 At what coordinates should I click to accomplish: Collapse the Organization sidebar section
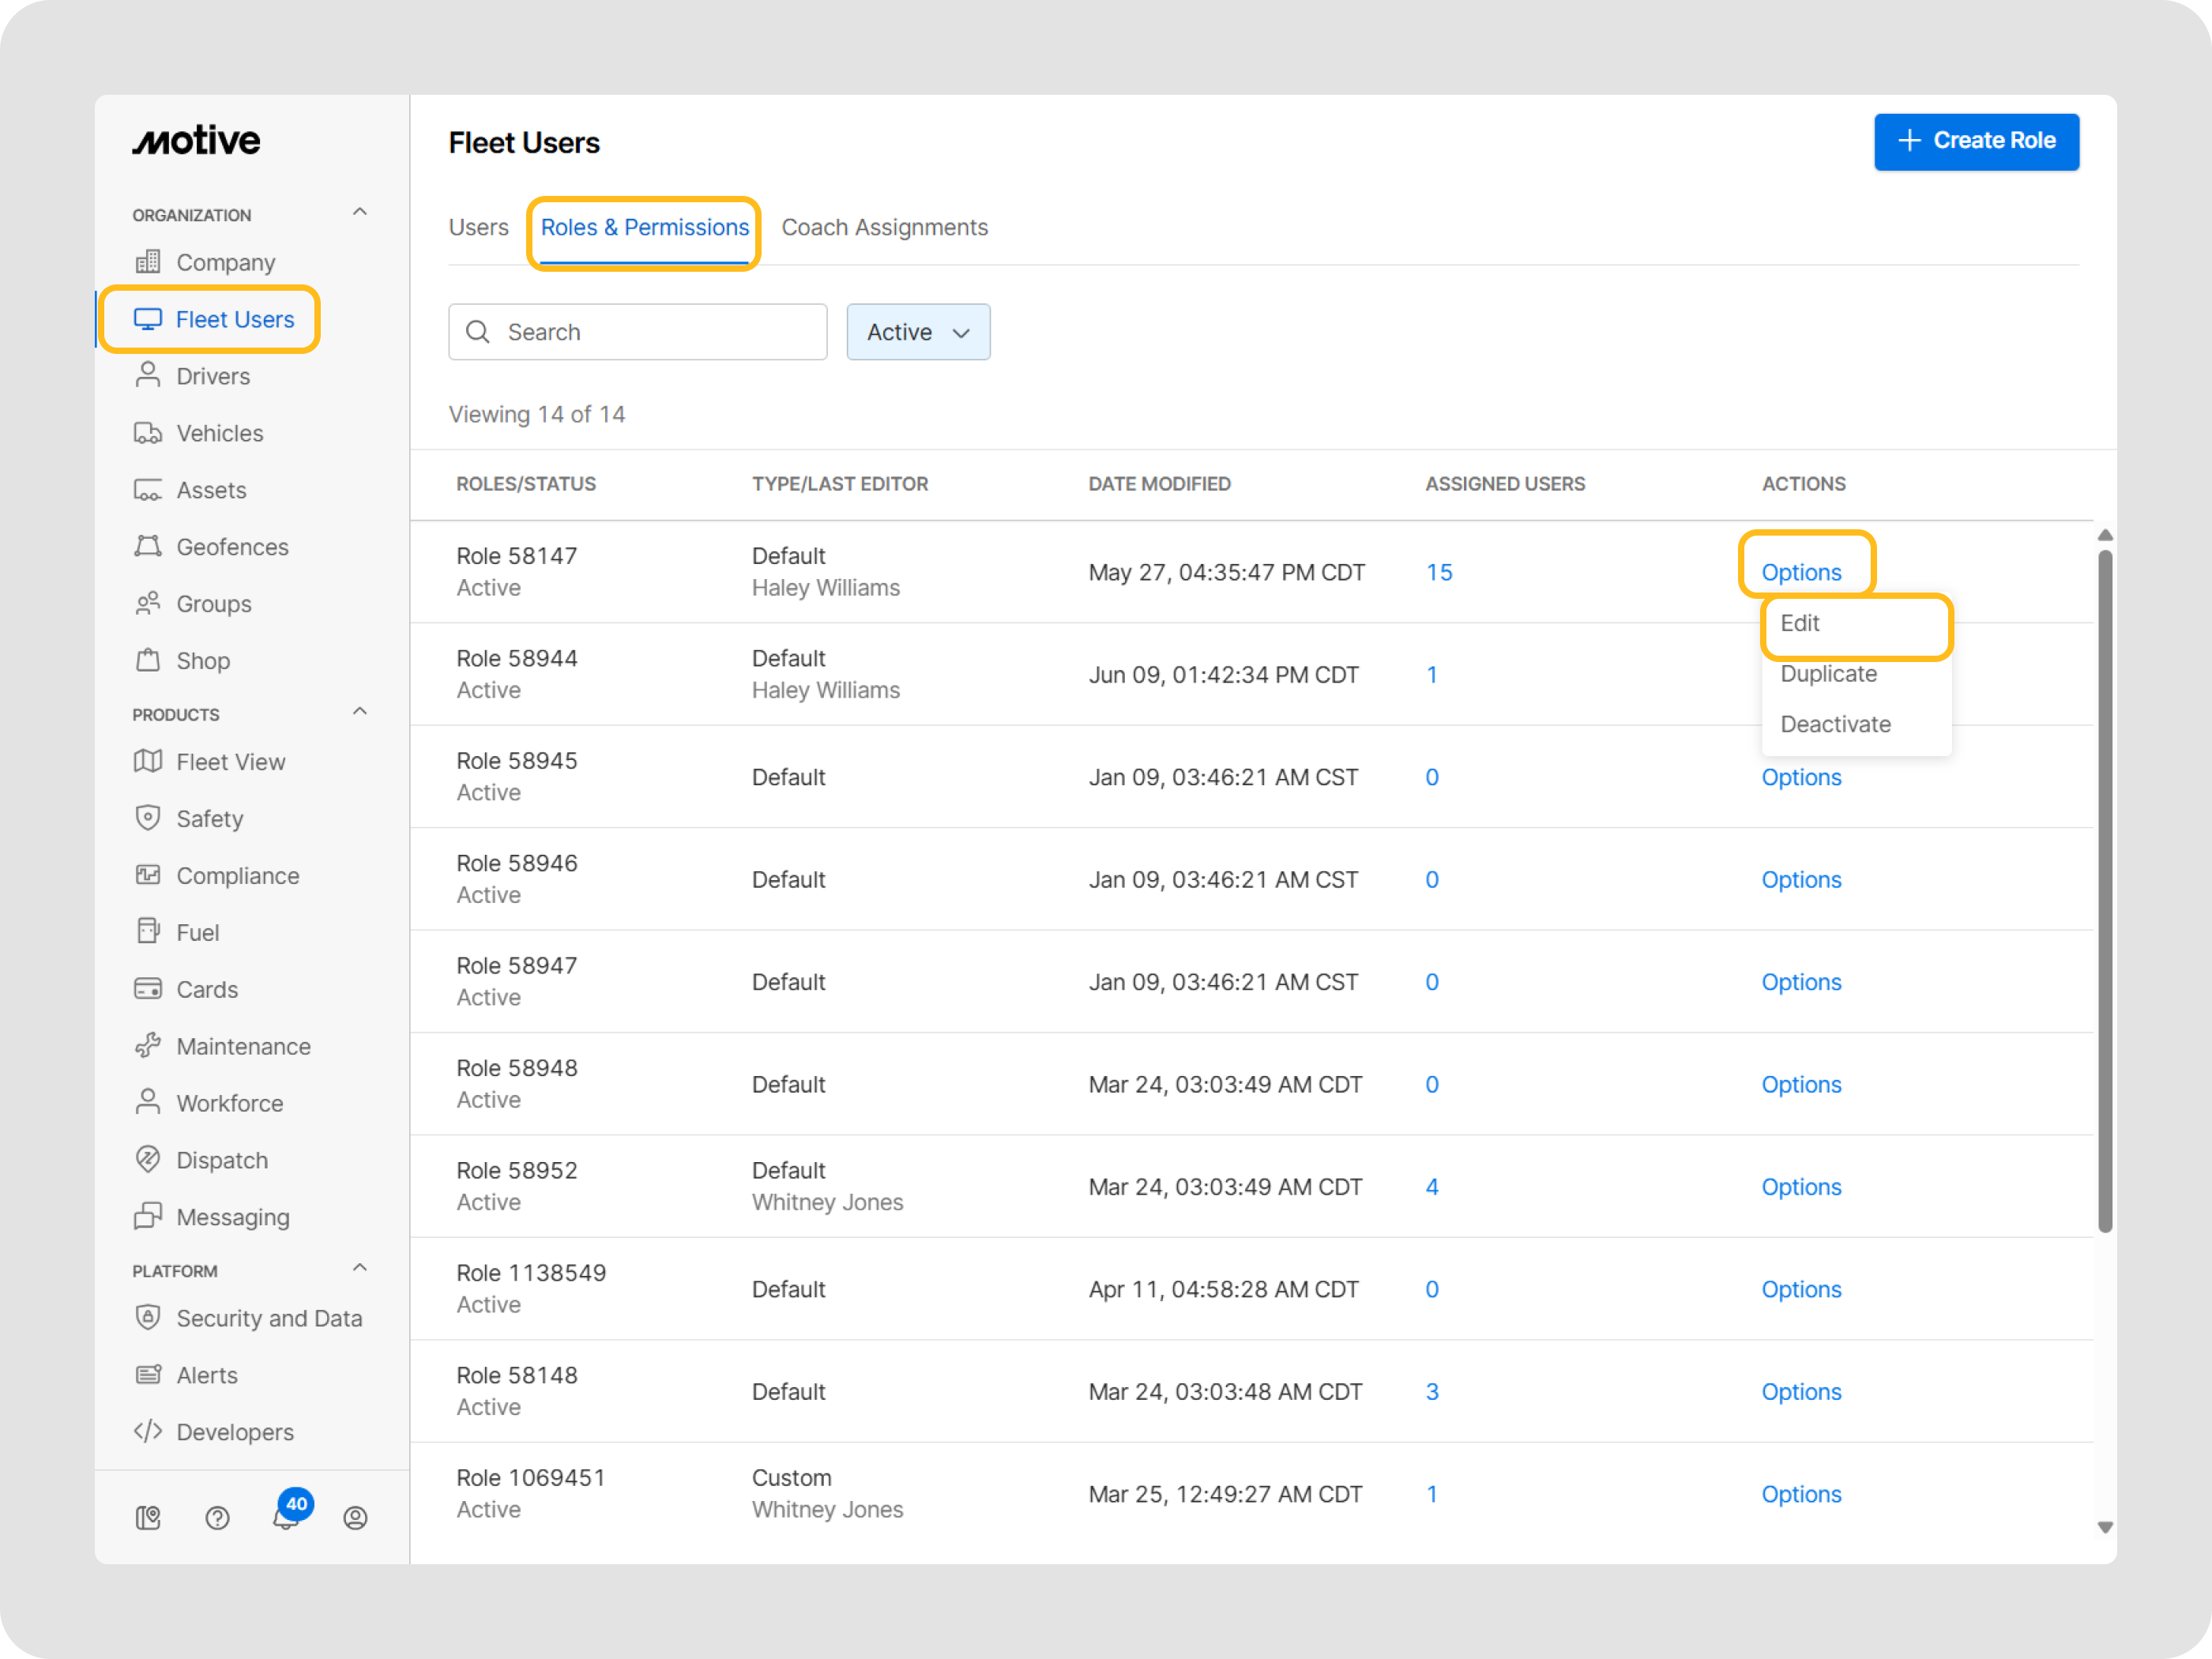tap(360, 212)
